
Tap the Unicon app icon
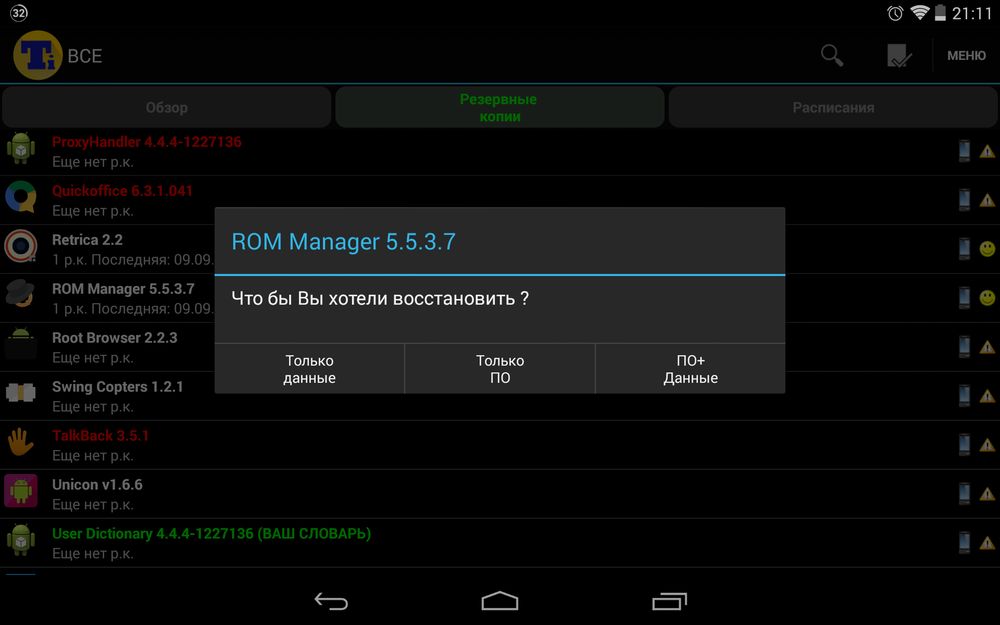pyautogui.click(x=20, y=490)
